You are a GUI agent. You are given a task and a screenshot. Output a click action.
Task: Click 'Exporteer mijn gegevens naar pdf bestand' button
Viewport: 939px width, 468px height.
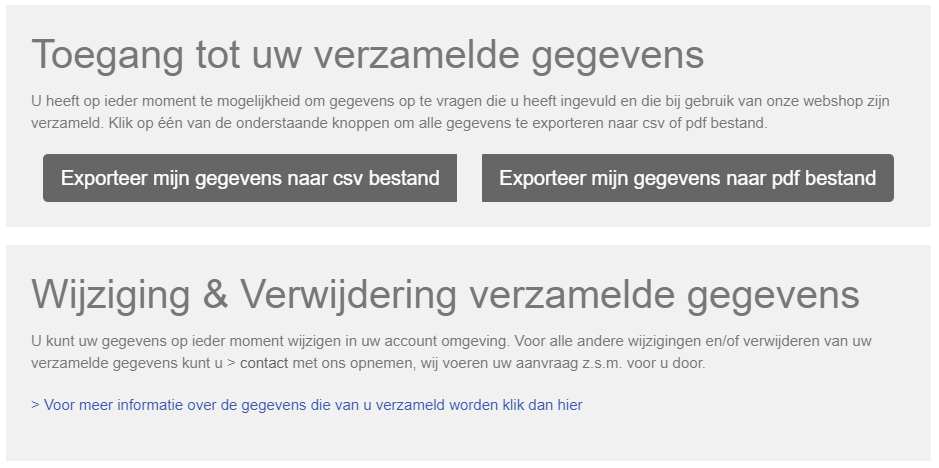pos(687,178)
